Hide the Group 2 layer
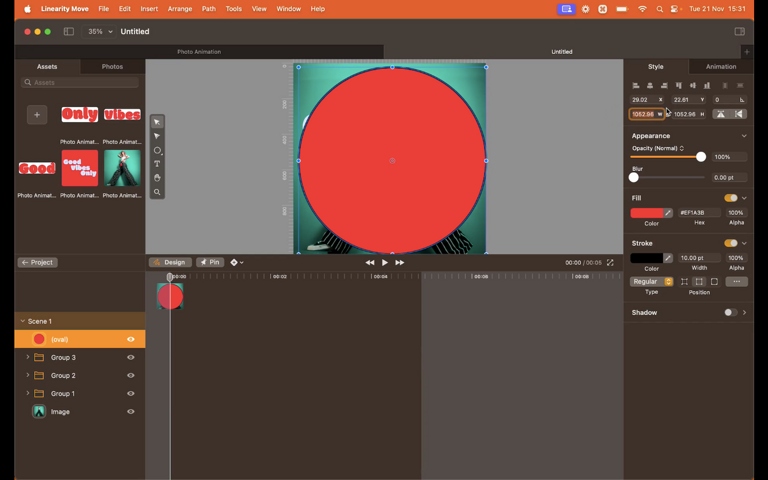This screenshot has height=480, width=768. tap(131, 375)
